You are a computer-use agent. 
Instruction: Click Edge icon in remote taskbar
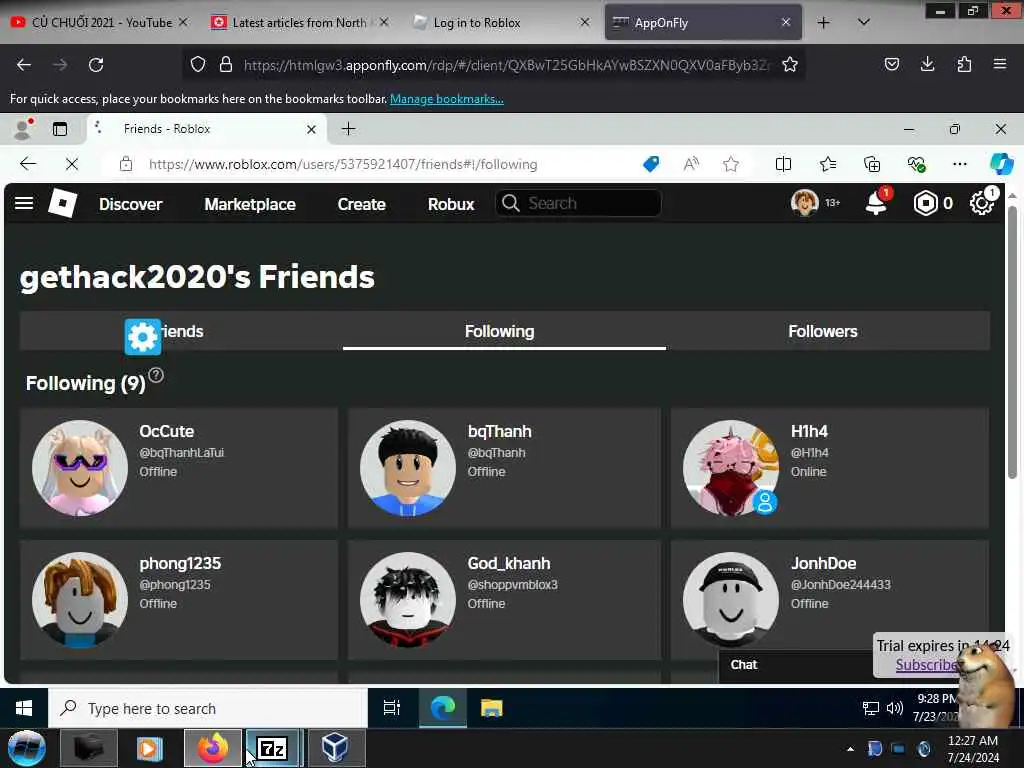[443, 708]
